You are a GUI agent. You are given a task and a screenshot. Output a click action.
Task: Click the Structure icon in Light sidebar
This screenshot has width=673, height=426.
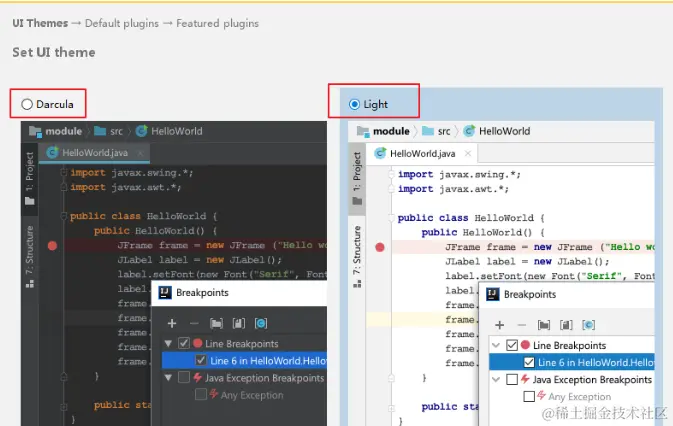coord(357,284)
